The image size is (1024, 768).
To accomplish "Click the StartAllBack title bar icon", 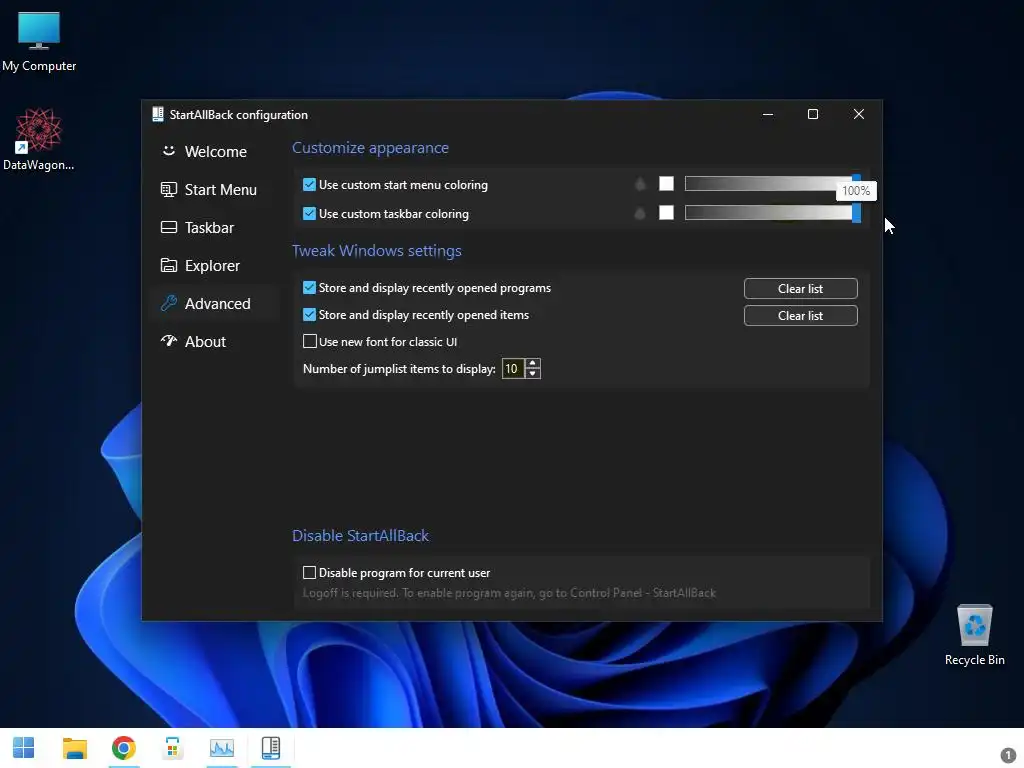I will [157, 114].
